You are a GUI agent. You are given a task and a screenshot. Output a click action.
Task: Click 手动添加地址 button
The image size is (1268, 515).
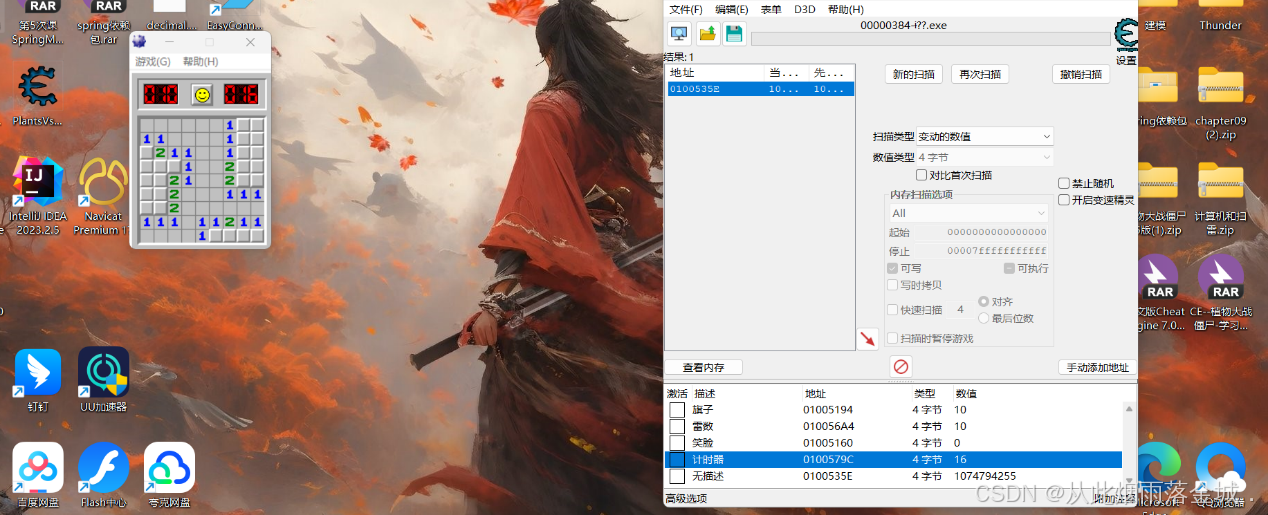(1097, 367)
